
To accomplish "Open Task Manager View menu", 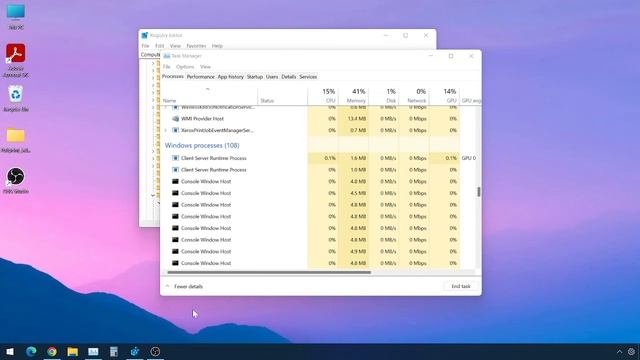I will (x=205, y=67).
